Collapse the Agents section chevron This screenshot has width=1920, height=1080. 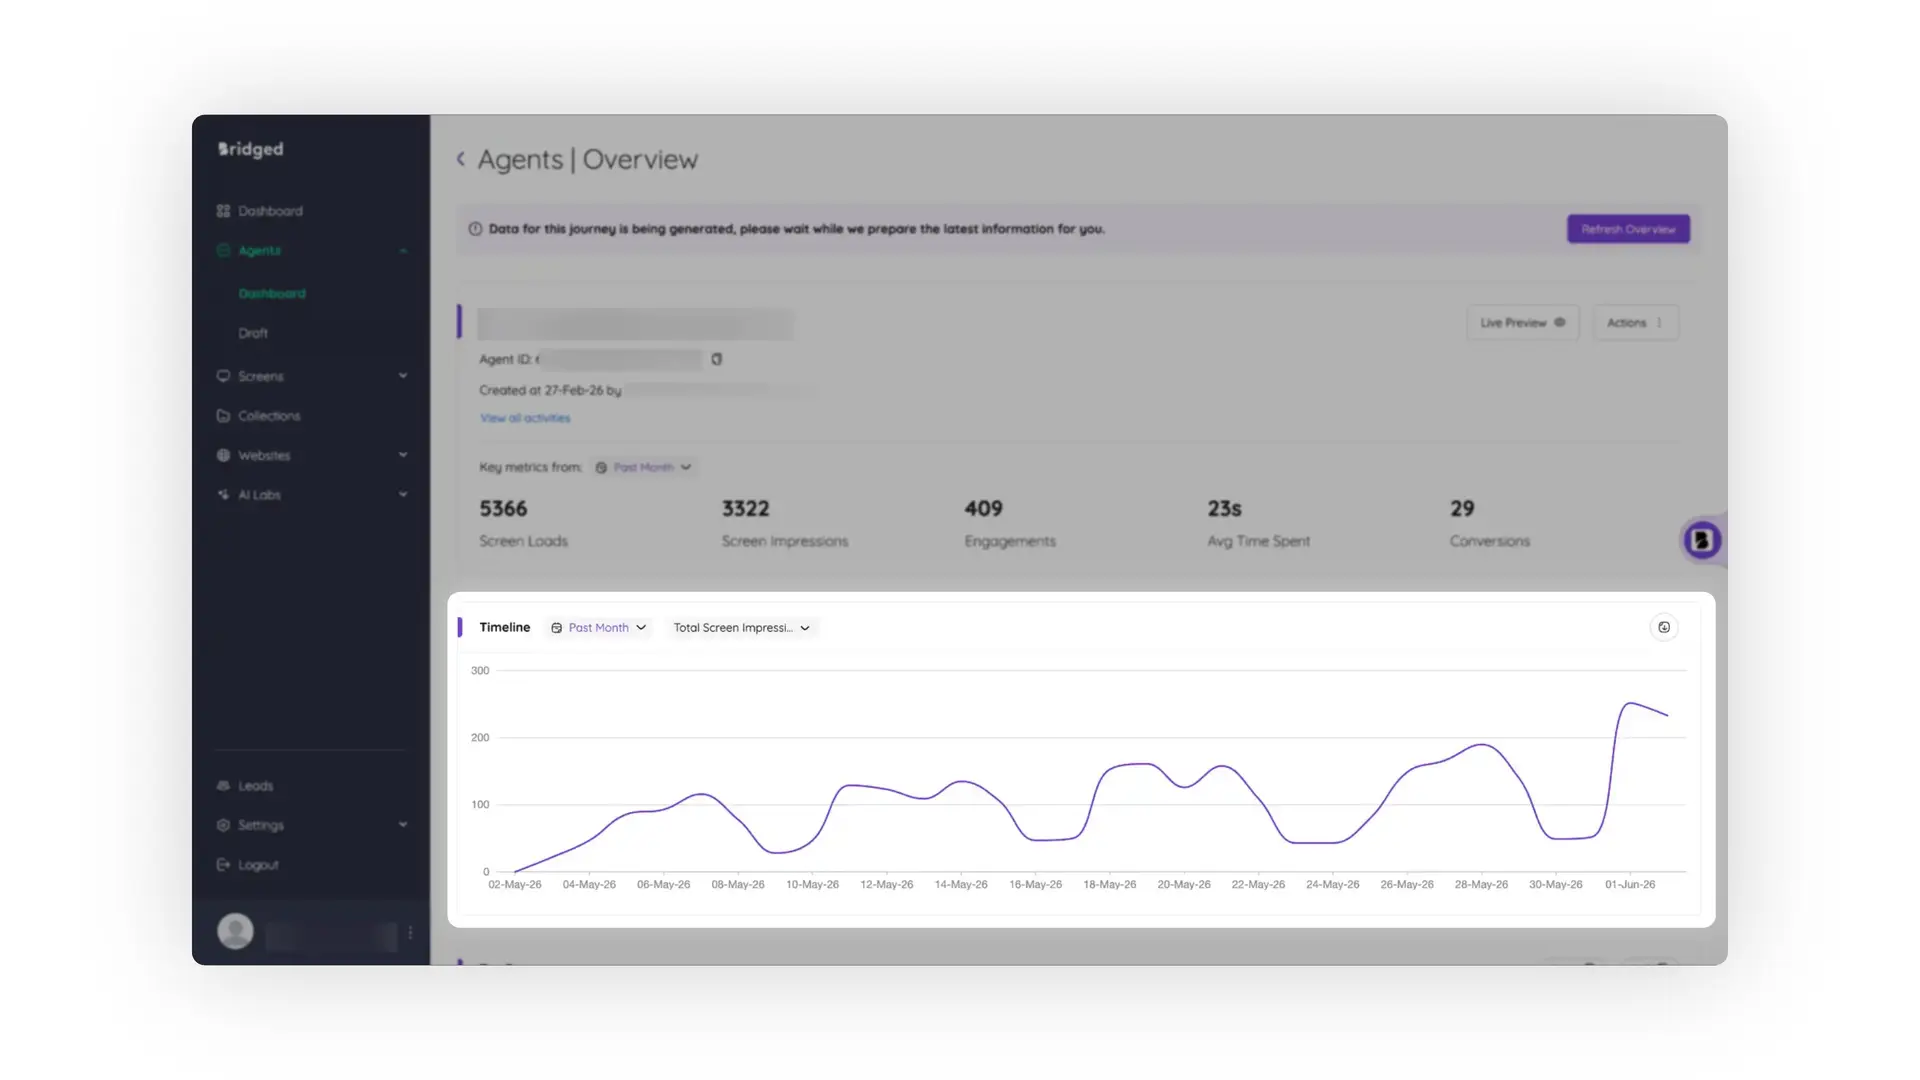[403, 251]
